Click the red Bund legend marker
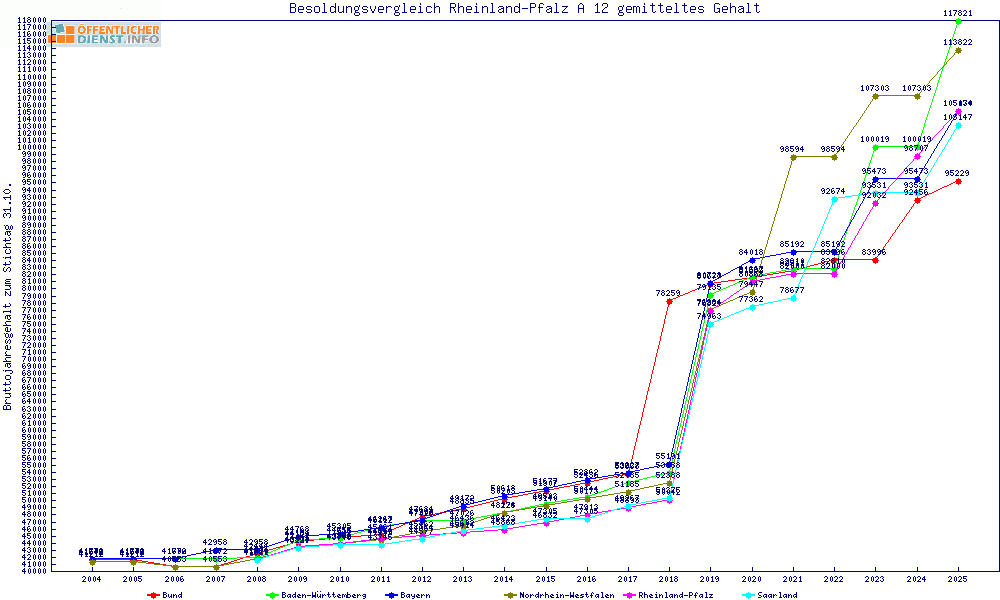The width and height of the screenshot is (1000, 600). 153,595
